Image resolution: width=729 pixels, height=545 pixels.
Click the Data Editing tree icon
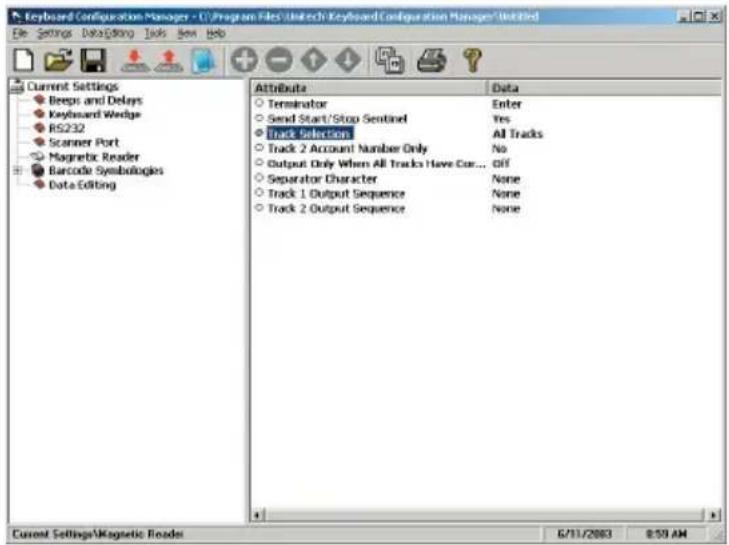point(40,184)
